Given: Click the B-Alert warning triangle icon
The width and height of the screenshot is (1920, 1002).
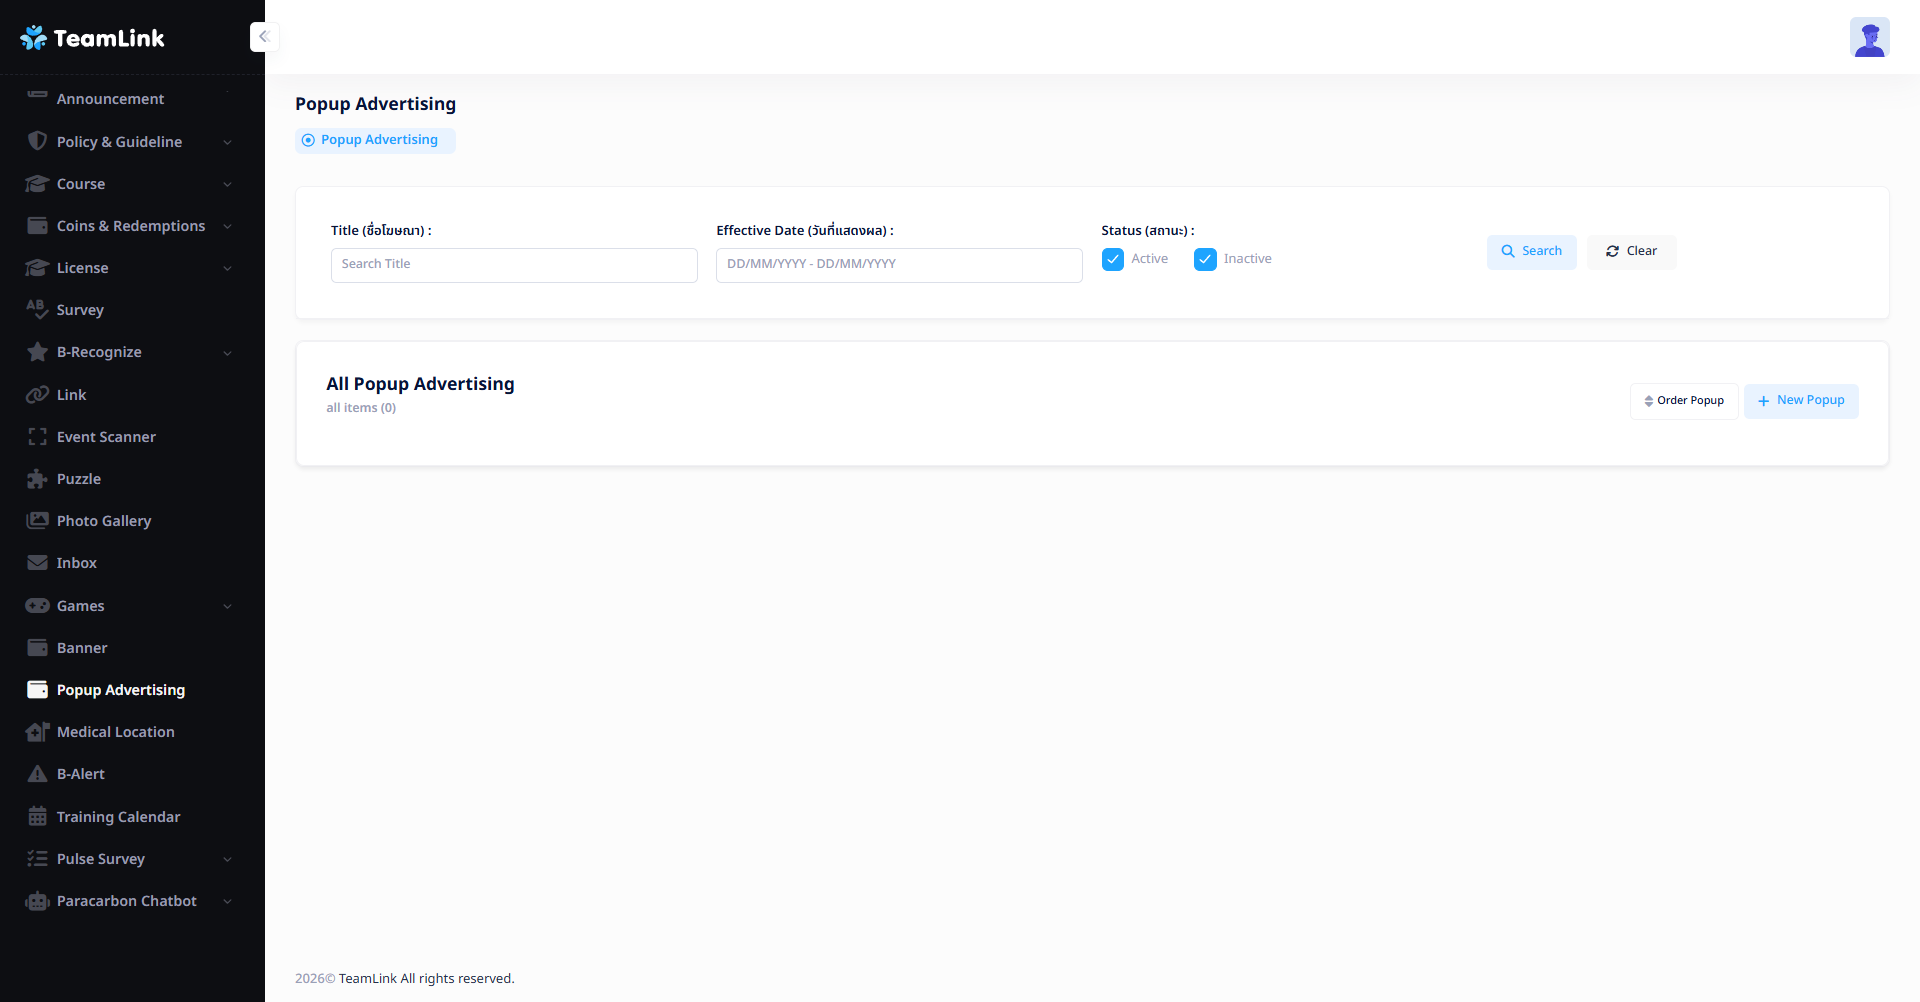Looking at the screenshot, I should [x=37, y=774].
